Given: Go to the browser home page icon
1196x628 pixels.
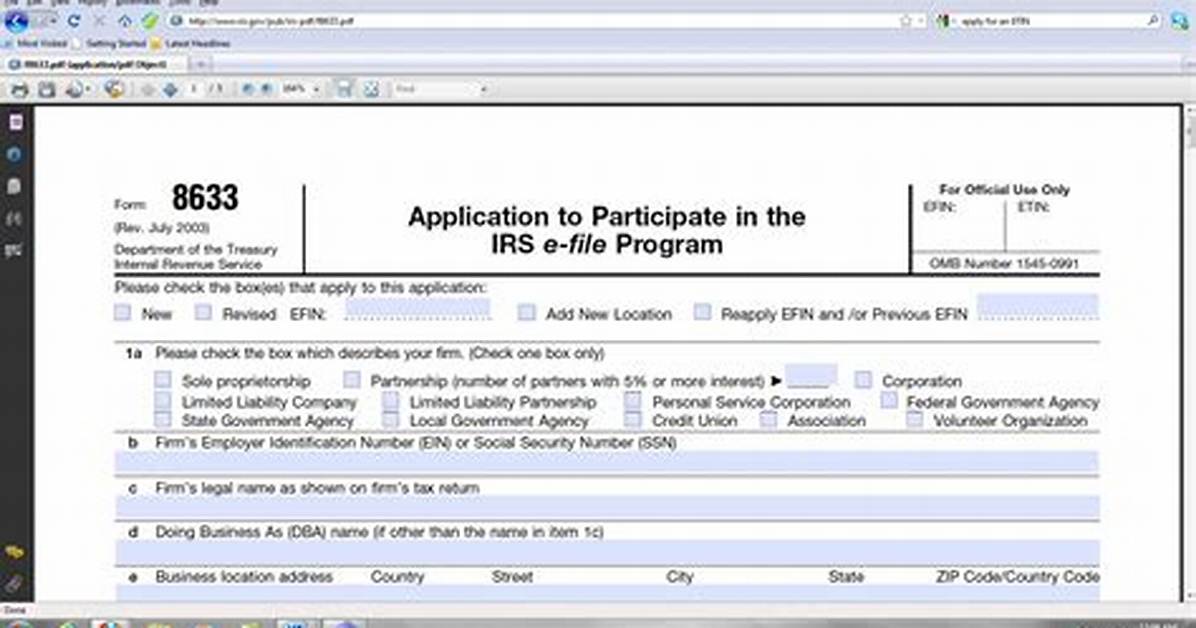Looking at the screenshot, I should [x=124, y=21].
